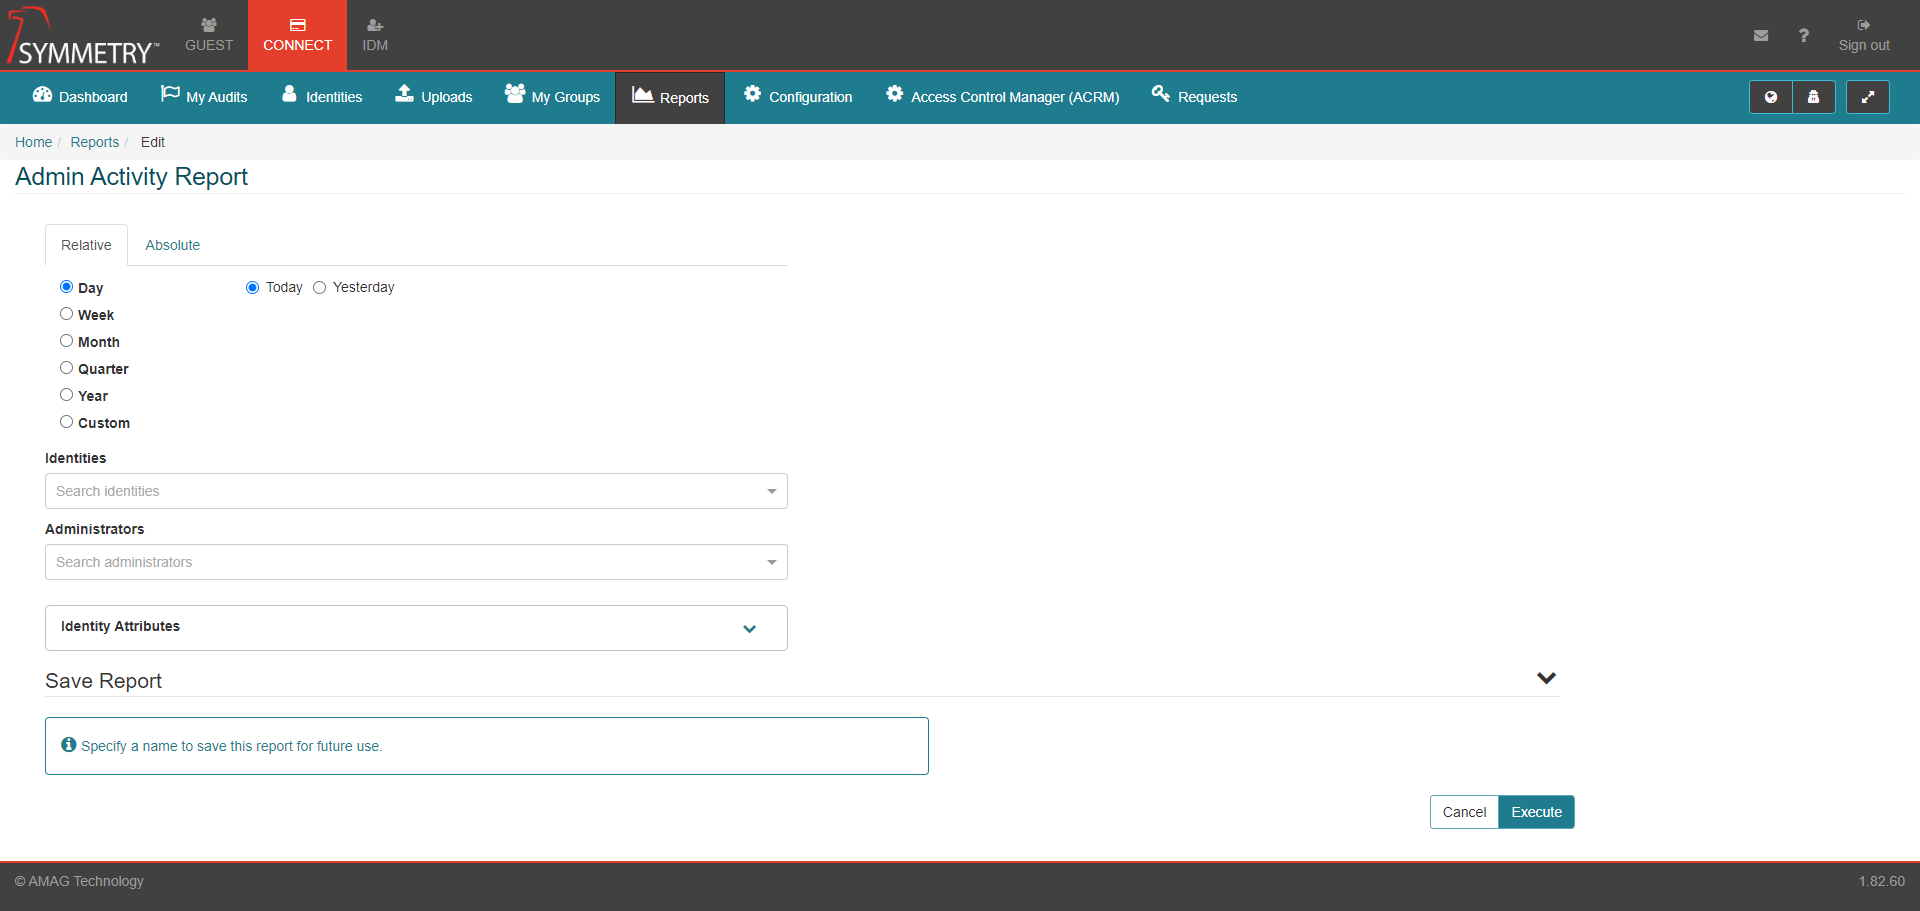This screenshot has width=1920, height=911.
Task: Open Requests menu
Action: pyautogui.click(x=1194, y=97)
